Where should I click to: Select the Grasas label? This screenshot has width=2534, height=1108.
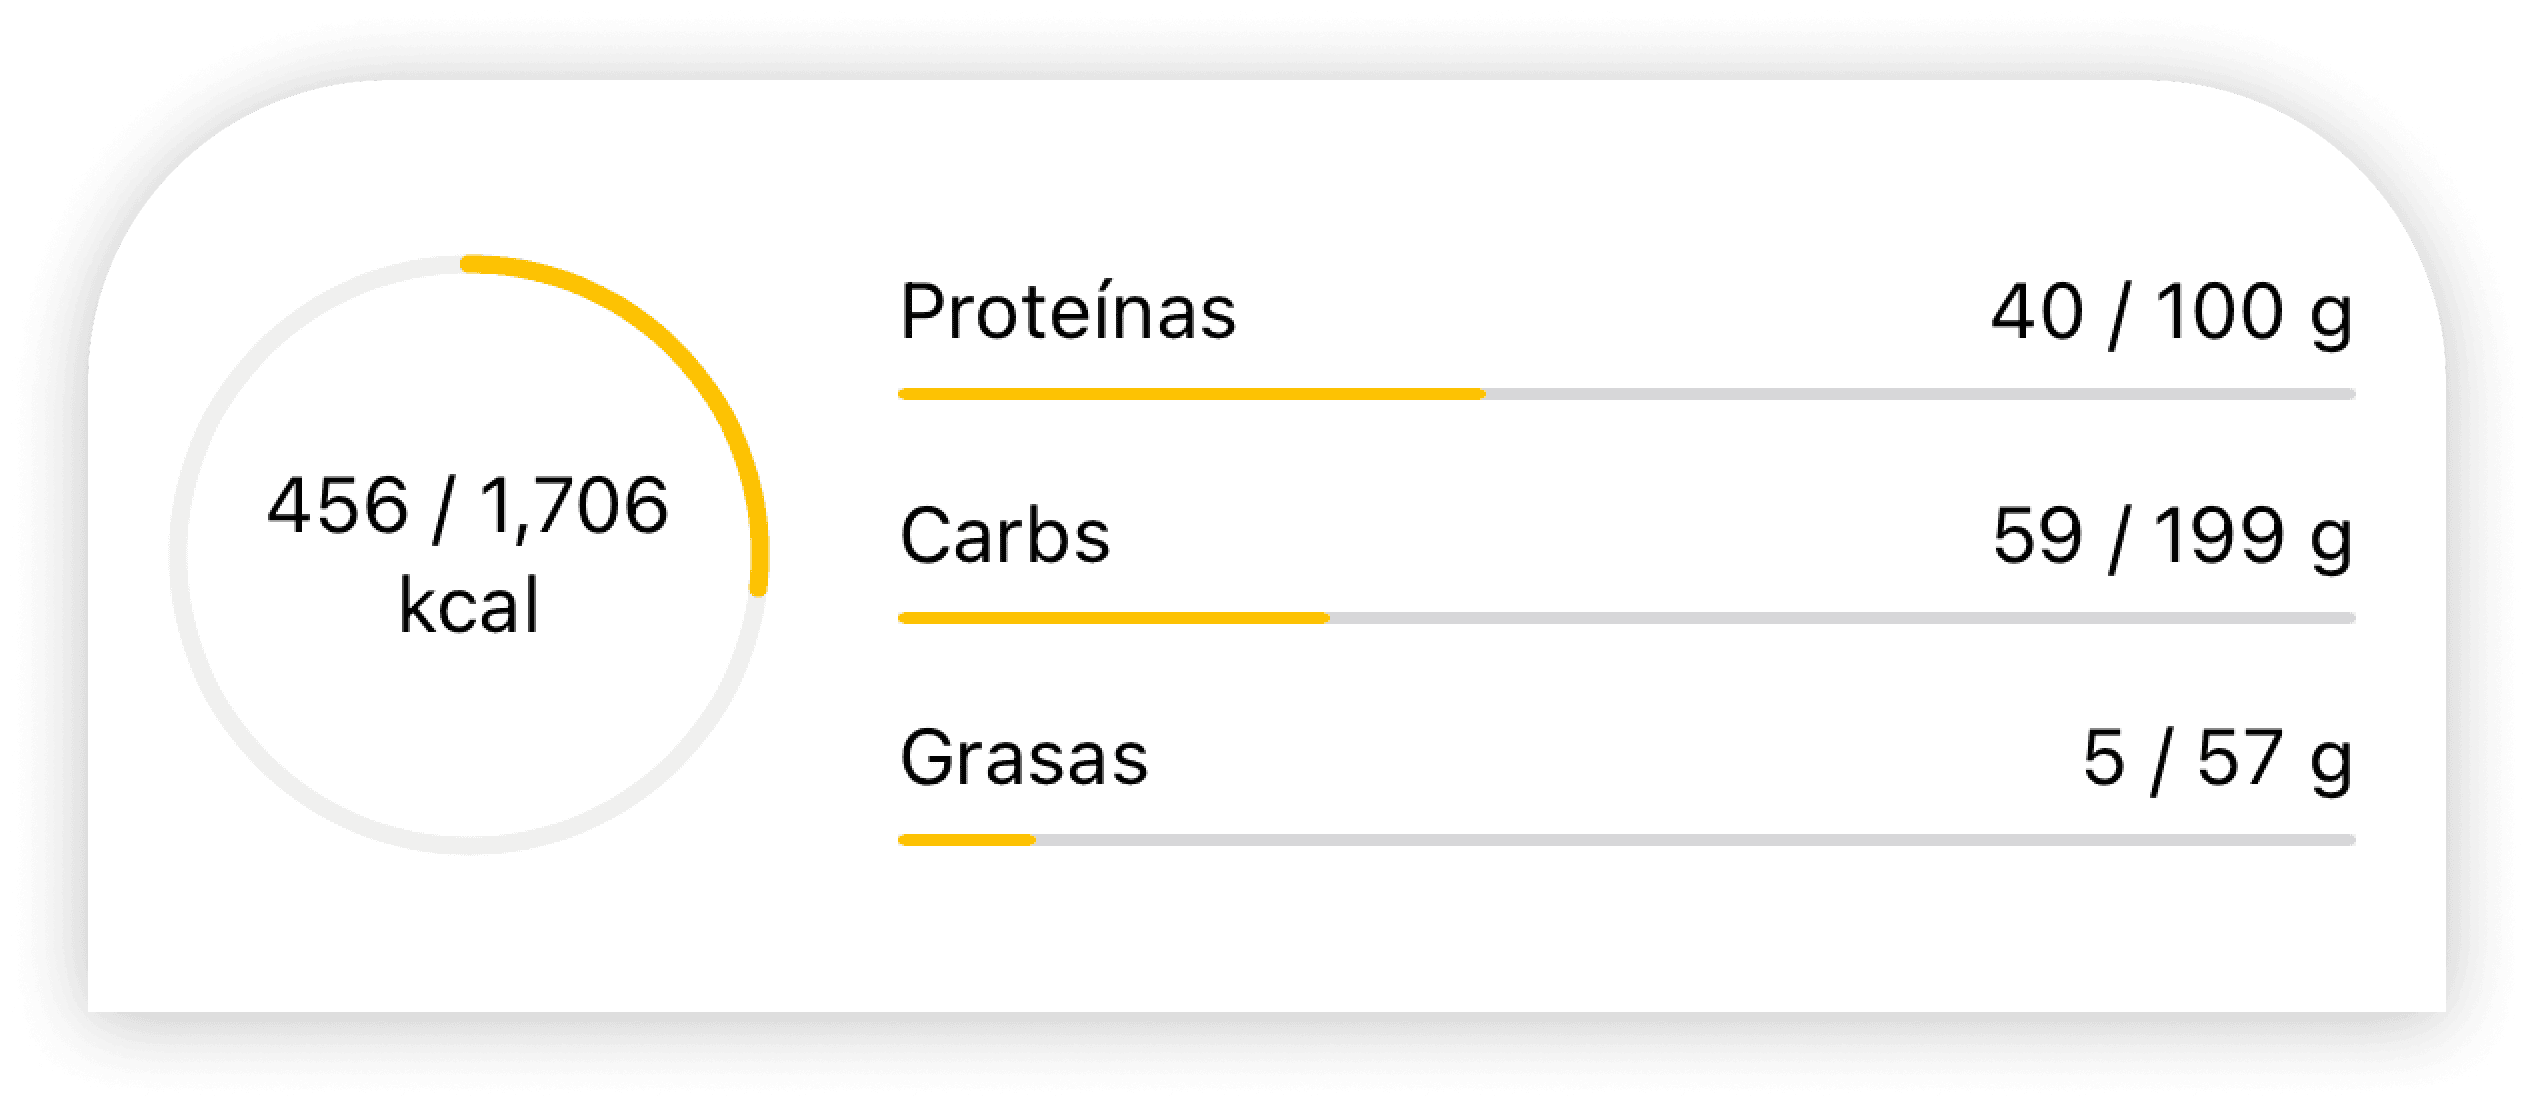point(1023,758)
